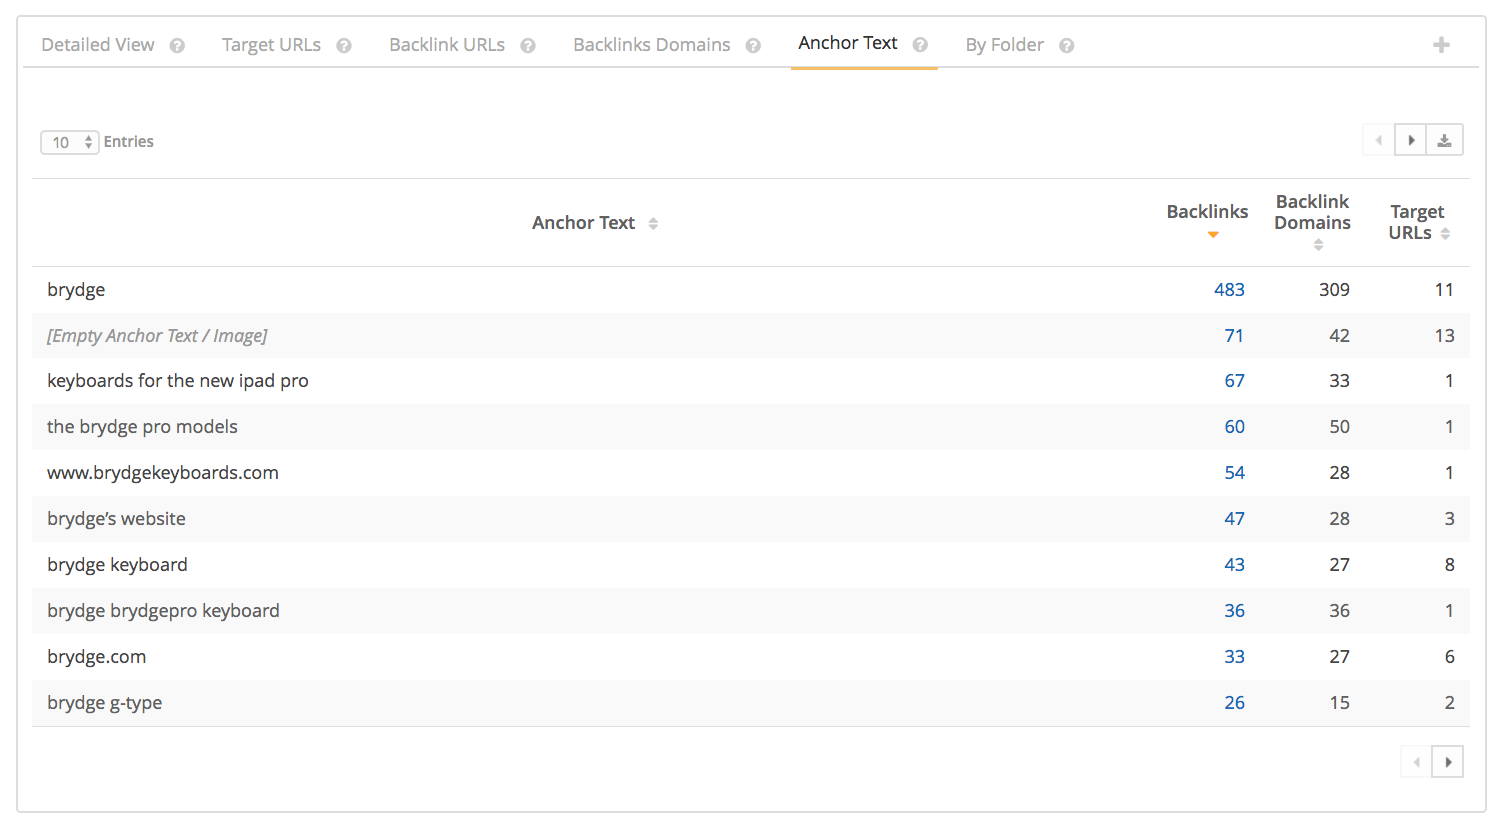Select 'the brydge pro models' anchor text
Viewport: 1502px width, 824px height.
pyautogui.click(x=142, y=427)
